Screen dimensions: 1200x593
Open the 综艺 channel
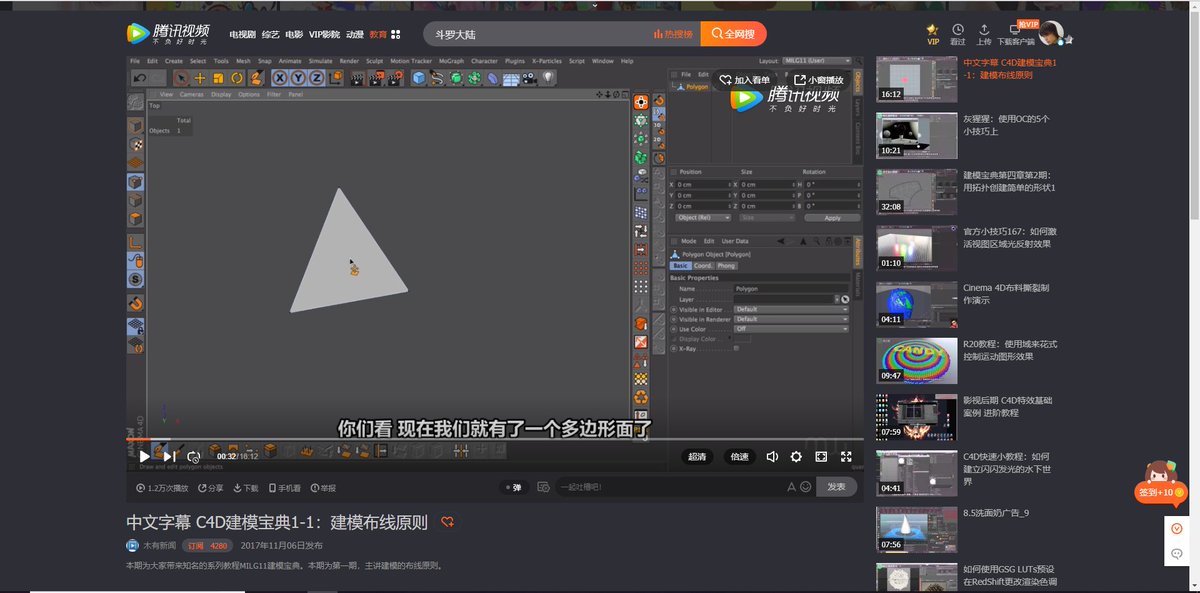pos(270,34)
